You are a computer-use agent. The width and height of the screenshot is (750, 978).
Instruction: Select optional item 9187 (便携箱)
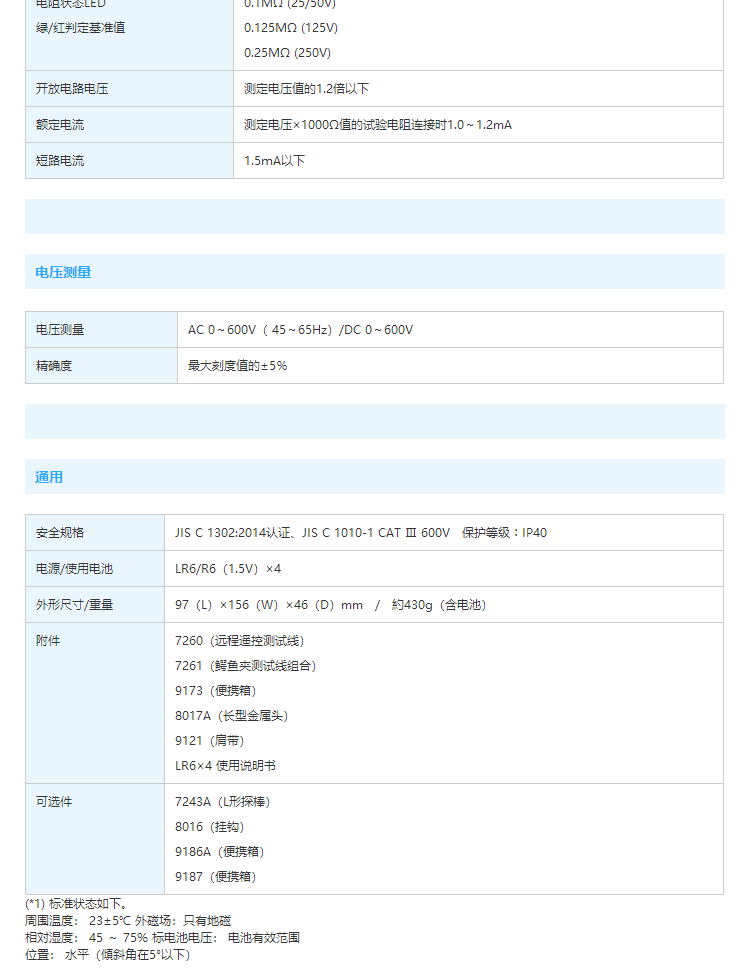click(x=215, y=876)
